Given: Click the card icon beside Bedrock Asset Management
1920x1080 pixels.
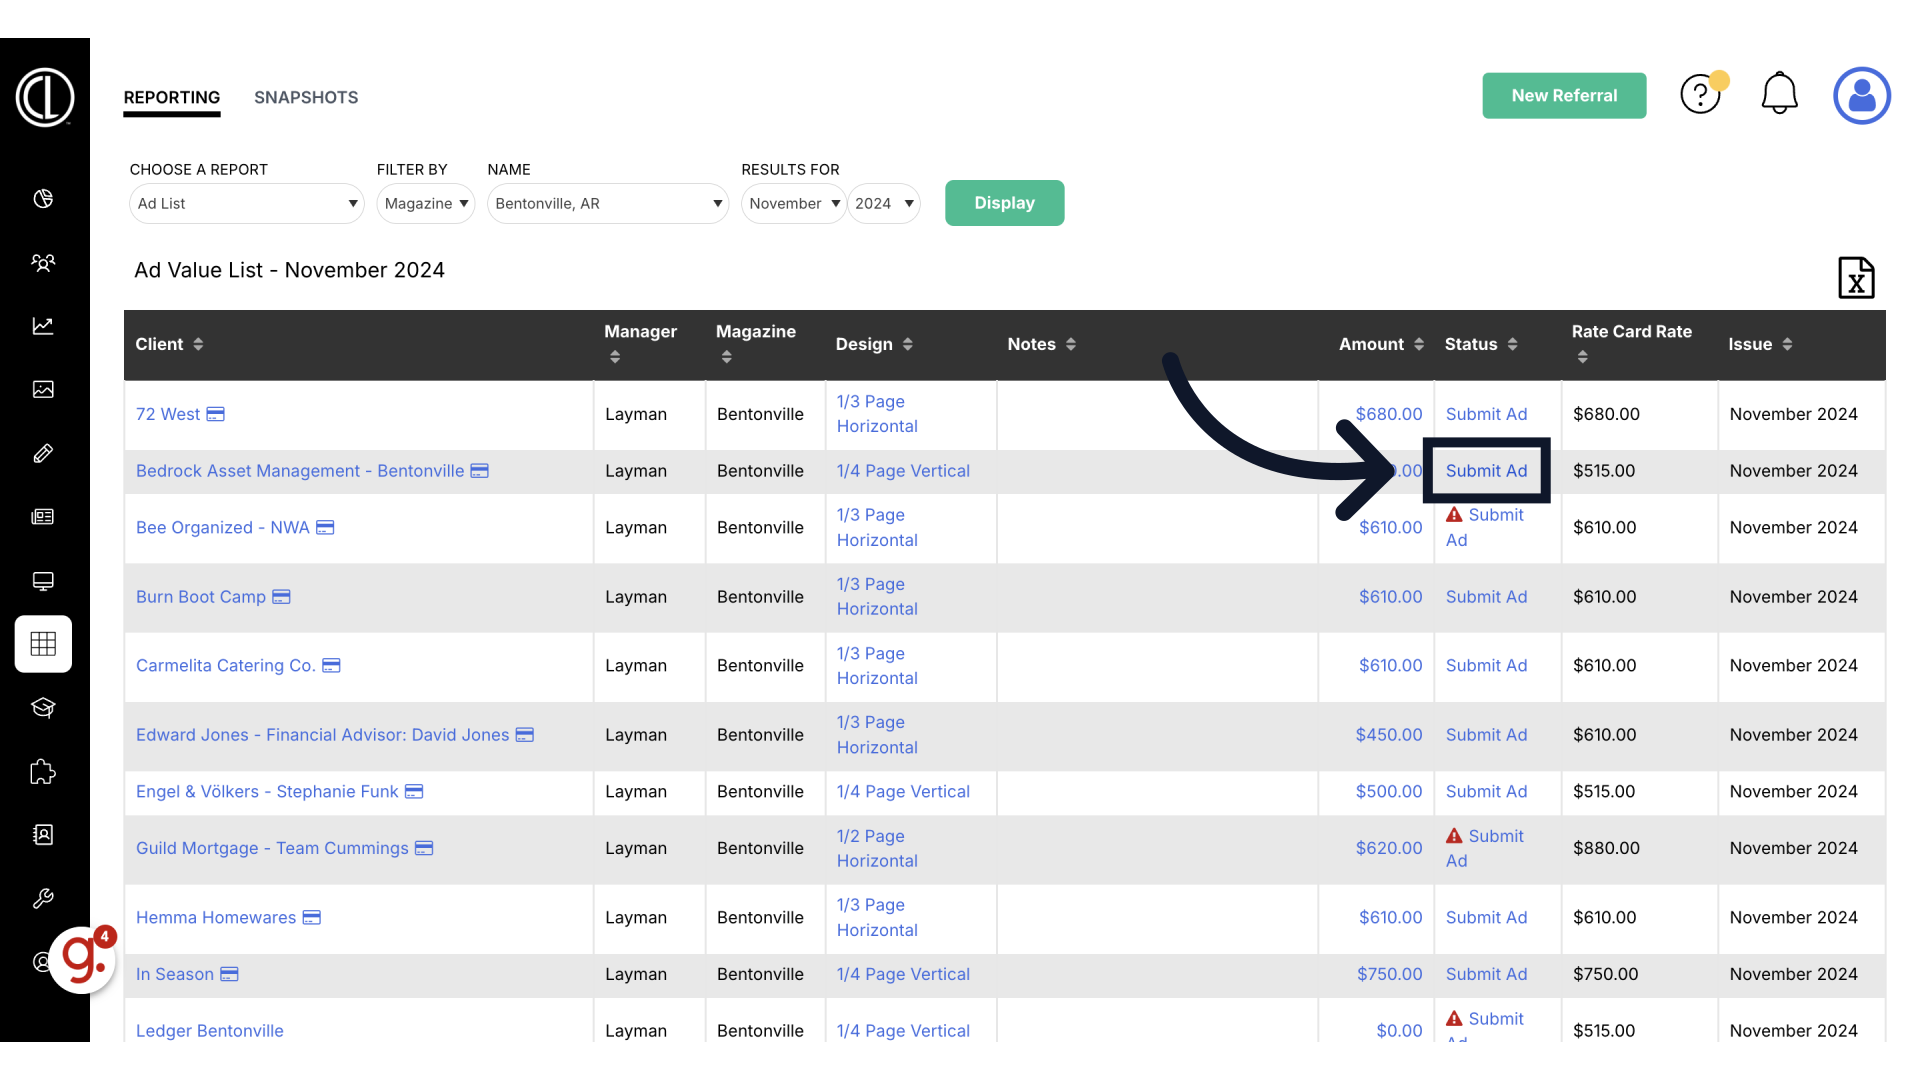Looking at the screenshot, I should [480, 471].
